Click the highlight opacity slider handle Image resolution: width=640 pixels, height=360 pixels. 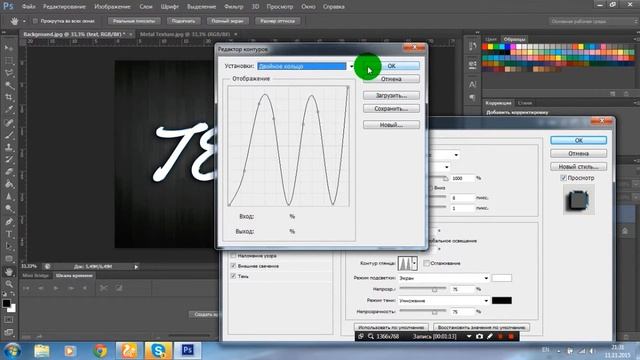coord(434,289)
